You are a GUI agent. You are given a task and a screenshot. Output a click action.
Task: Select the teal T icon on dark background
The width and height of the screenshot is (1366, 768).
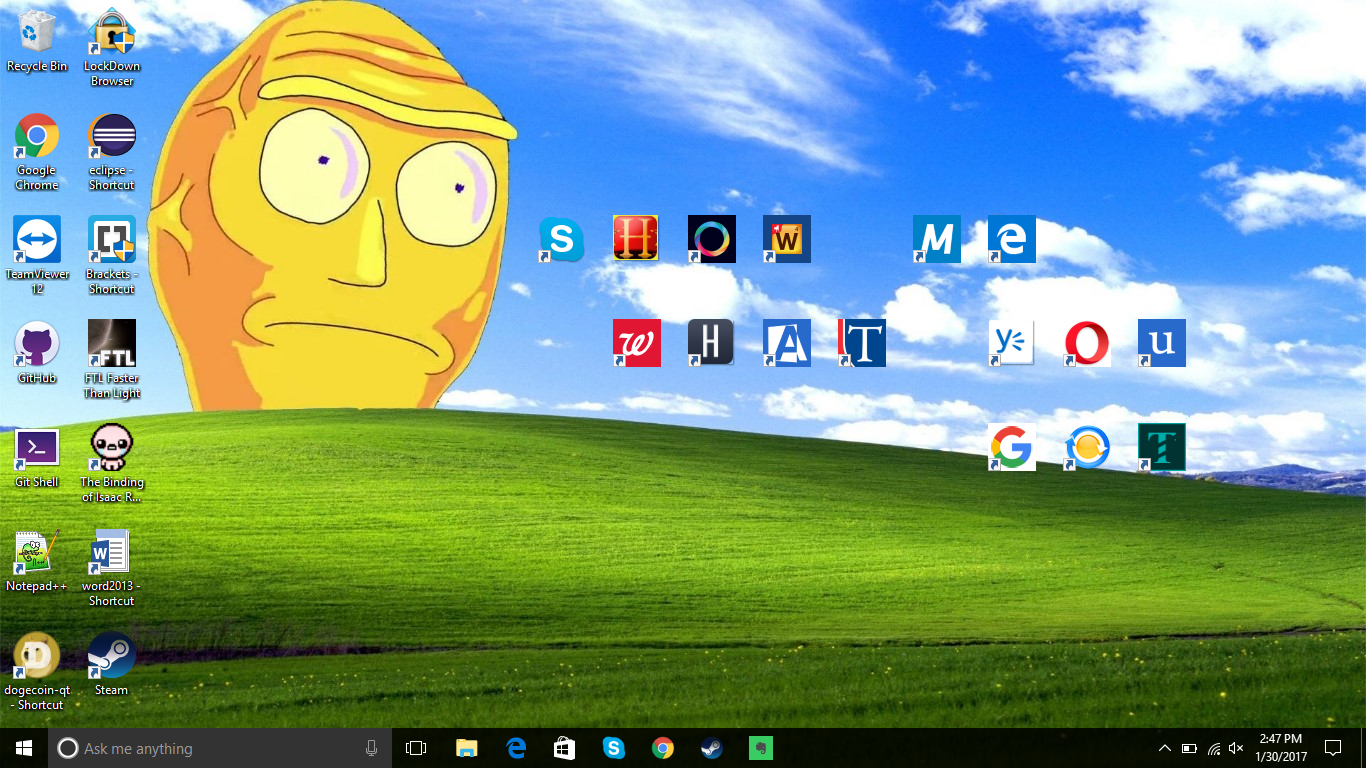[1162, 447]
